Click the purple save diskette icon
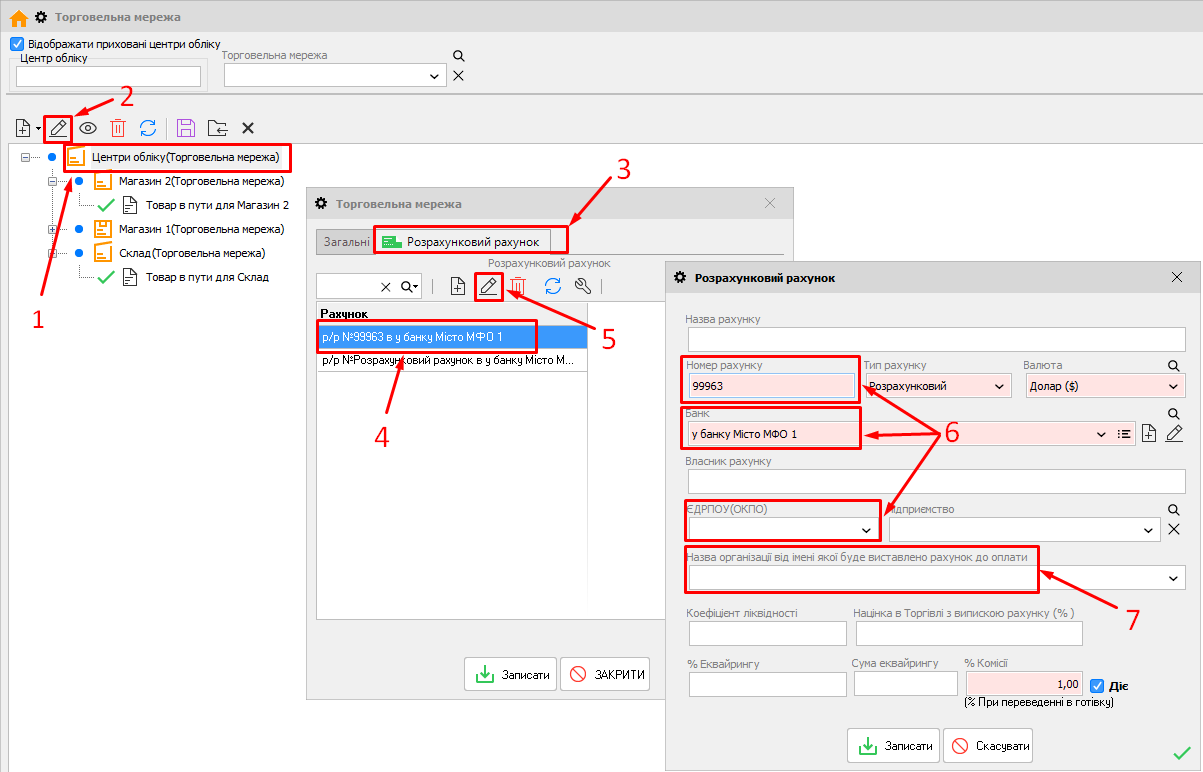Image resolution: width=1203 pixels, height=772 pixels. pos(186,128)
